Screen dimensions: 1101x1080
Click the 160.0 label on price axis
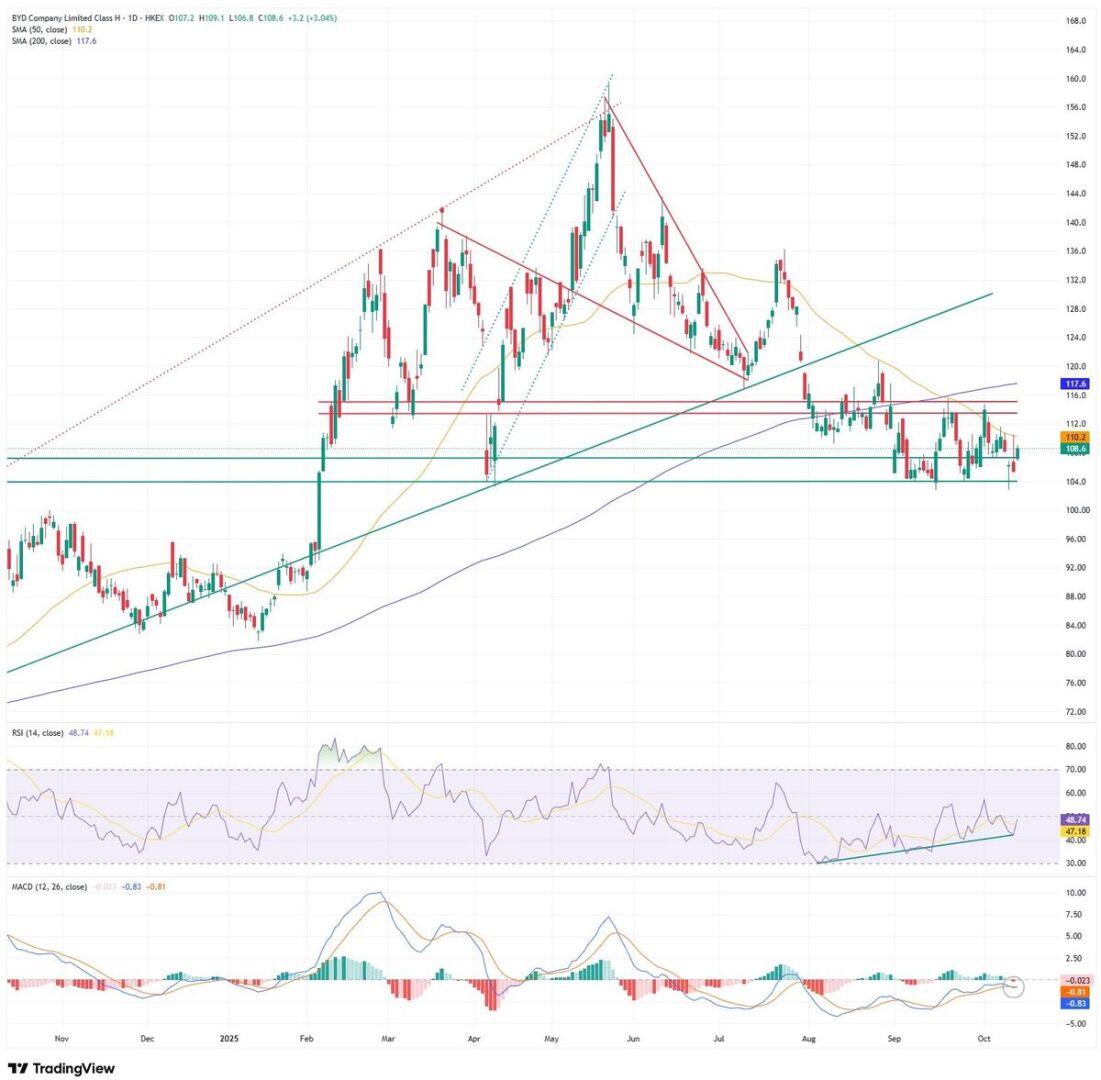click(x=1076, y=79)
